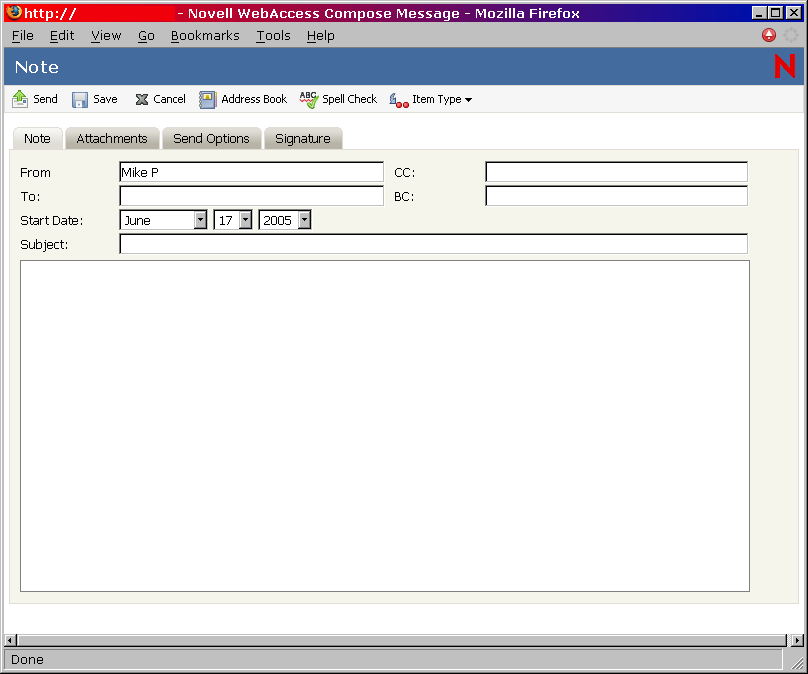Open the Edit menu
Image resolution: width=808 pixels, height=674 pixels.
coord(62,36)
